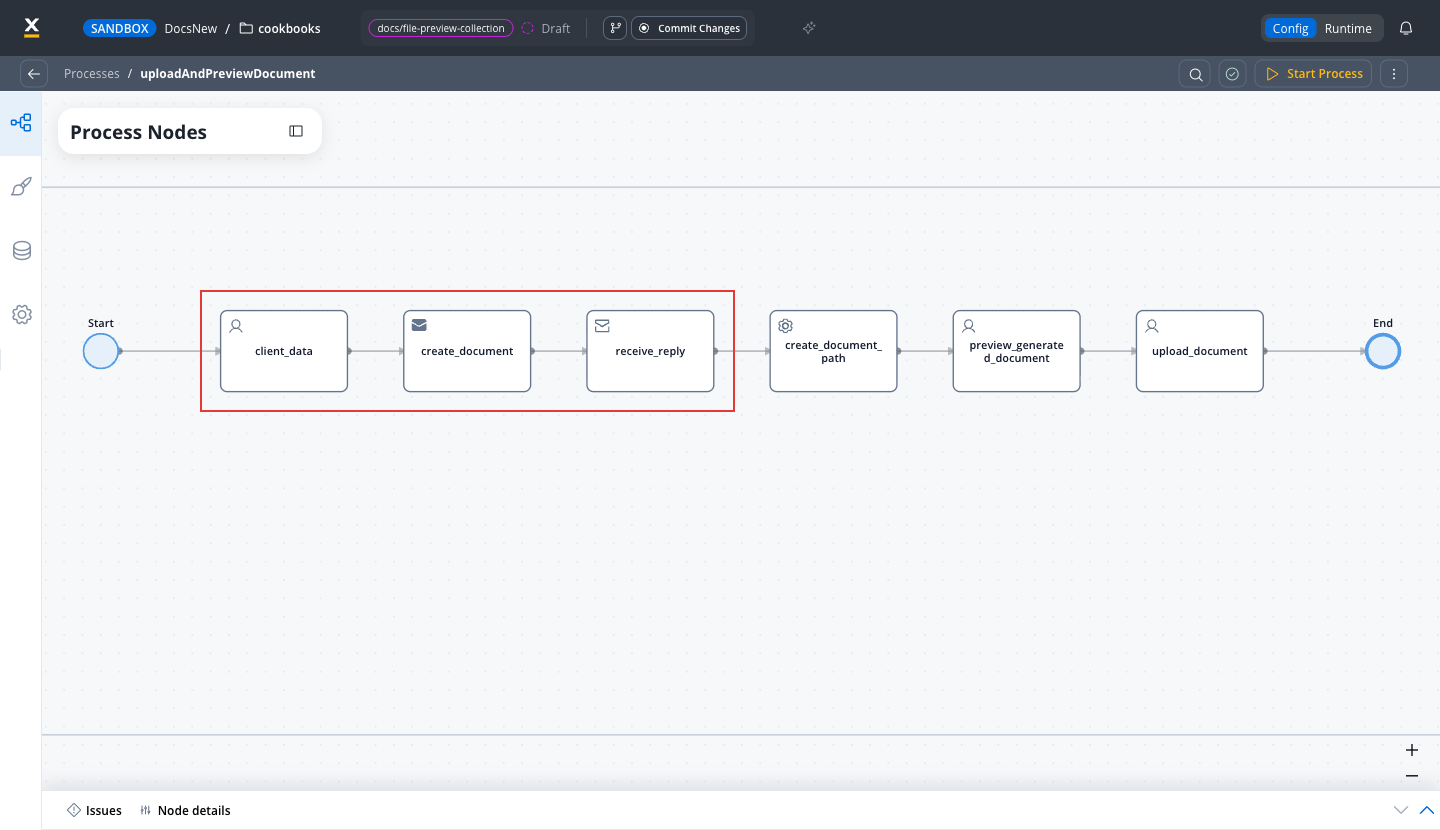This screenshot has height=830, width=1440.
Task: Select the preview_generated_document node
Action: (1016, 351)
